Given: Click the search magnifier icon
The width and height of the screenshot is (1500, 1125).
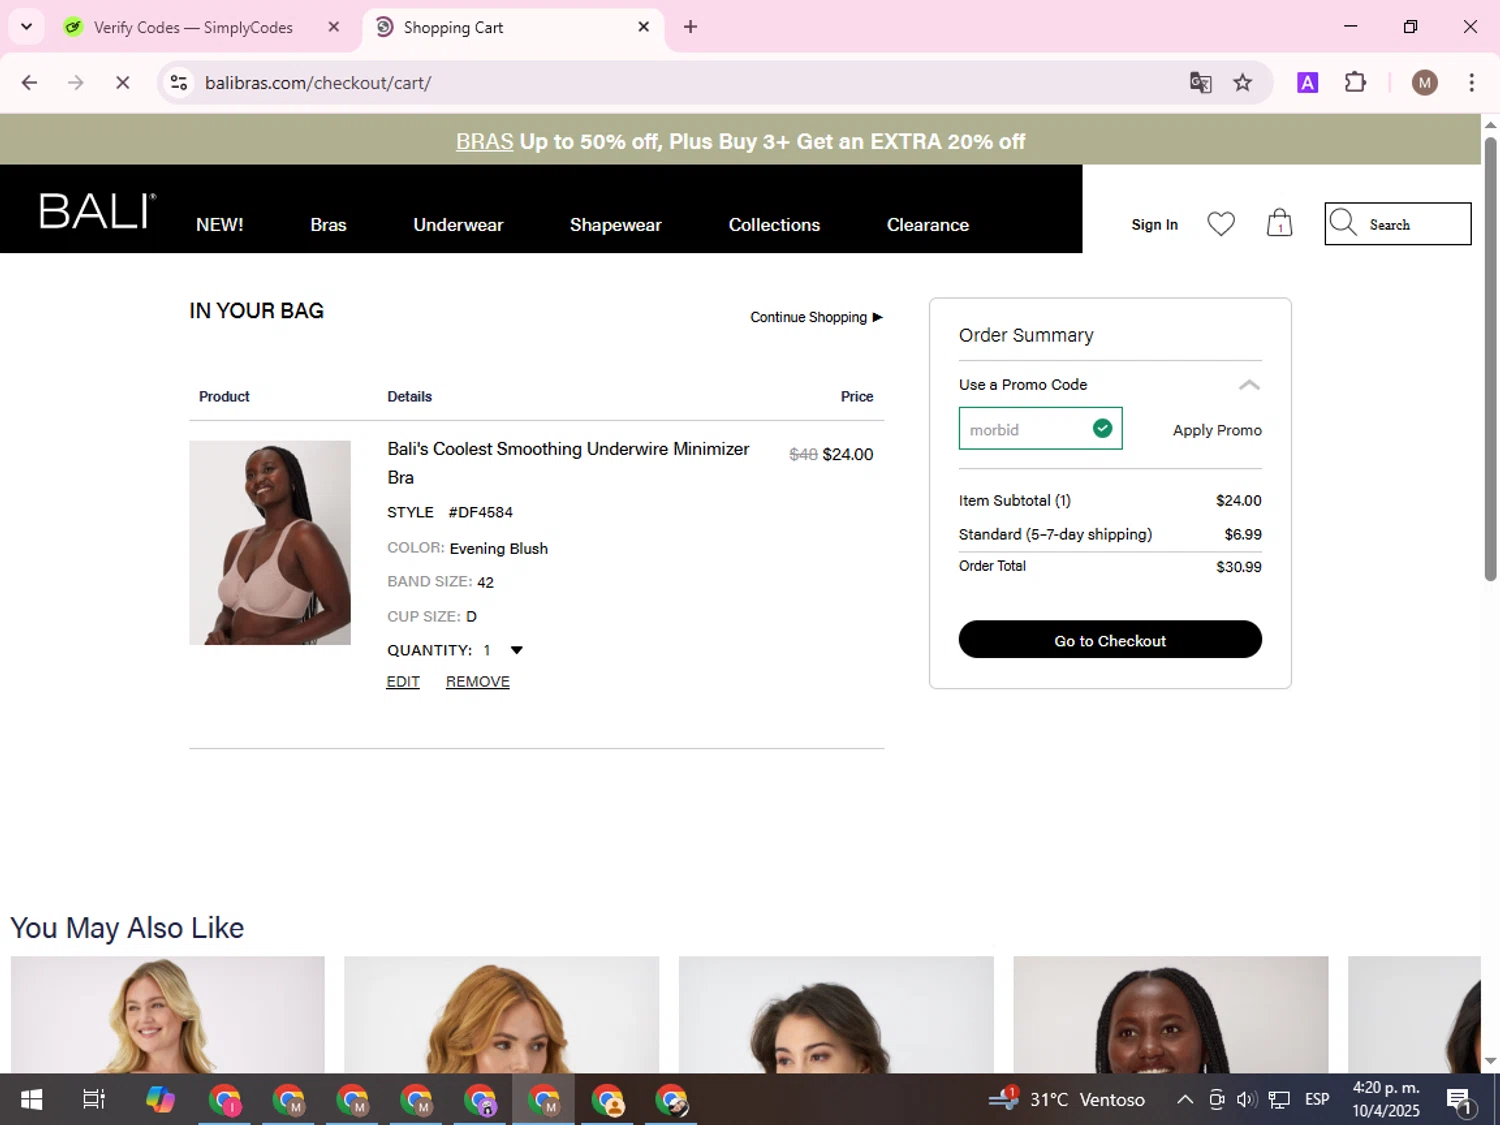Looking at the screenshot, I should [1343, 223].
